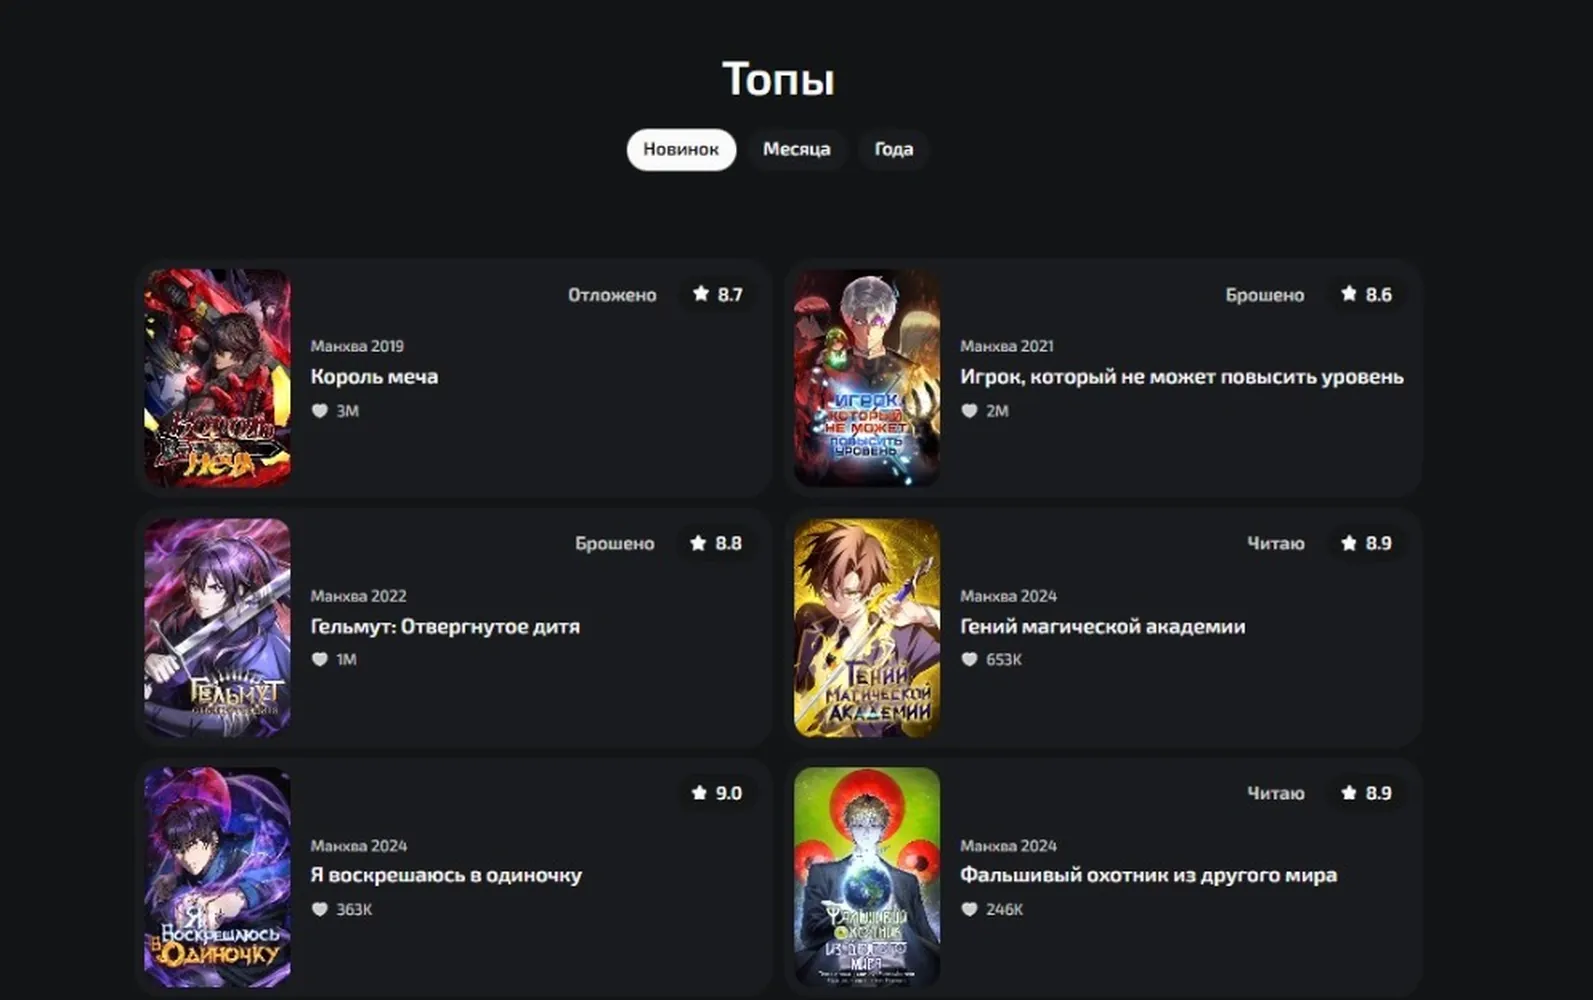Click the Отложено status label
This screenshot has height=1000, width=1593.
click(x=612, y=295)
